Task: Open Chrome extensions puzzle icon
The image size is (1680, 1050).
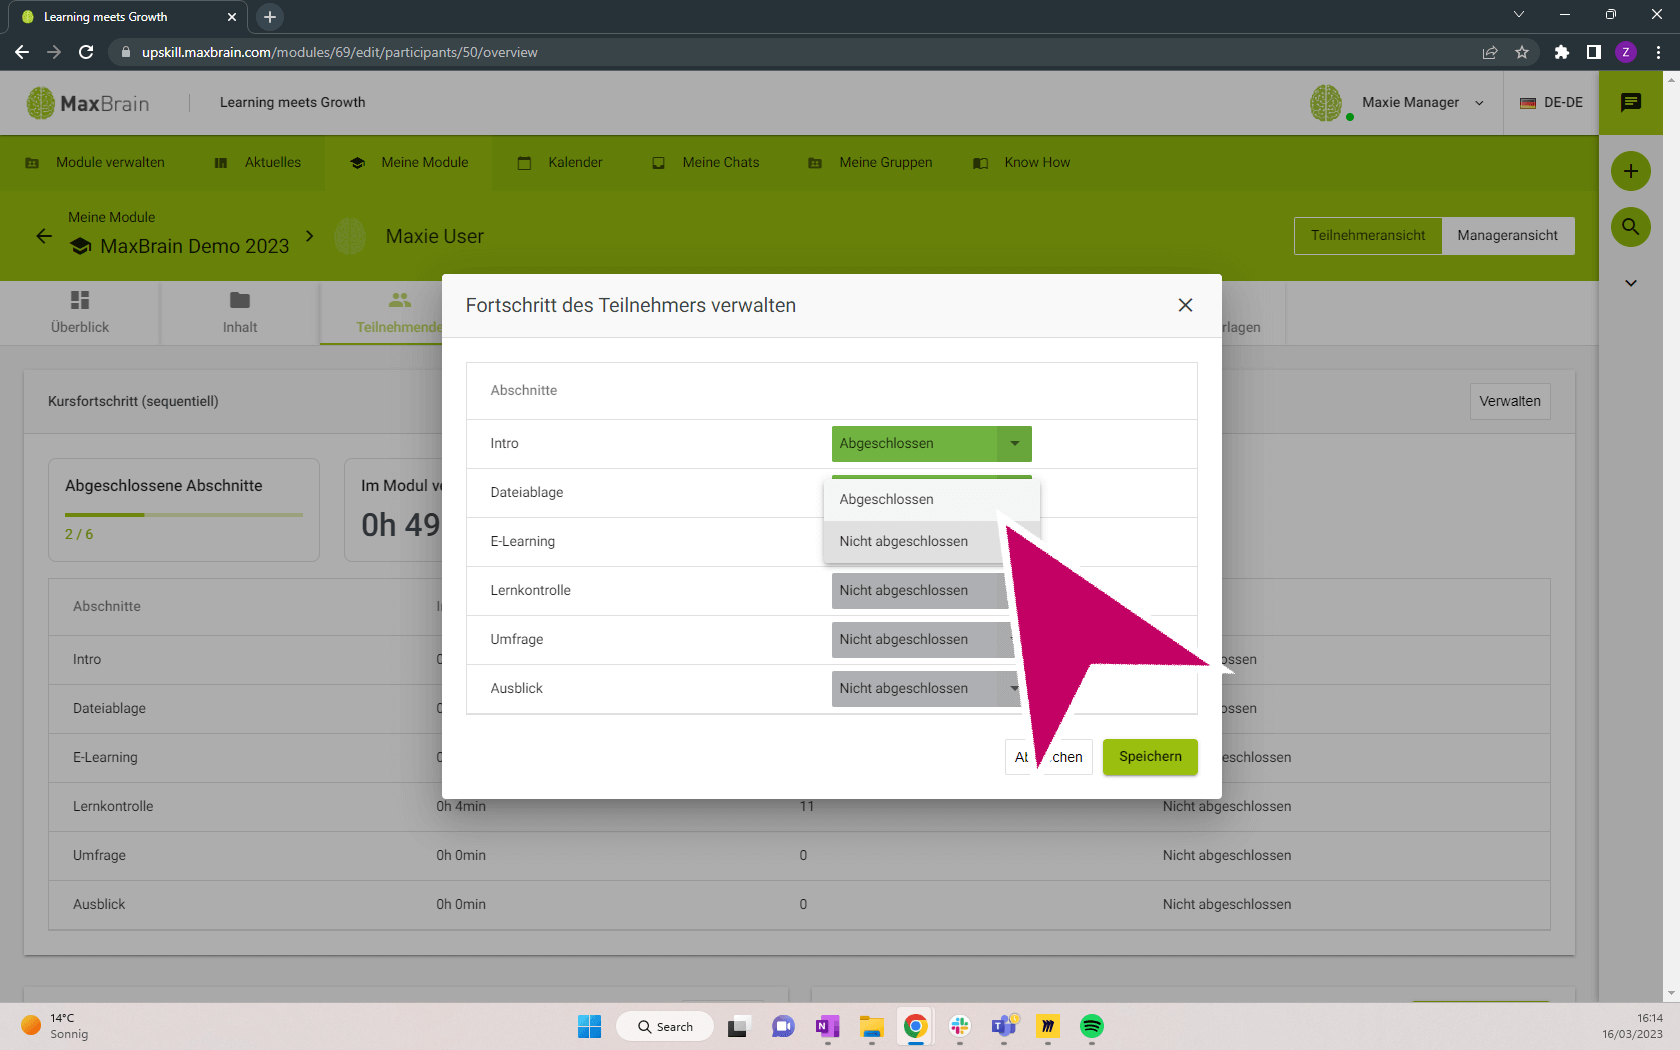Action: click(x=1562, y=52)
